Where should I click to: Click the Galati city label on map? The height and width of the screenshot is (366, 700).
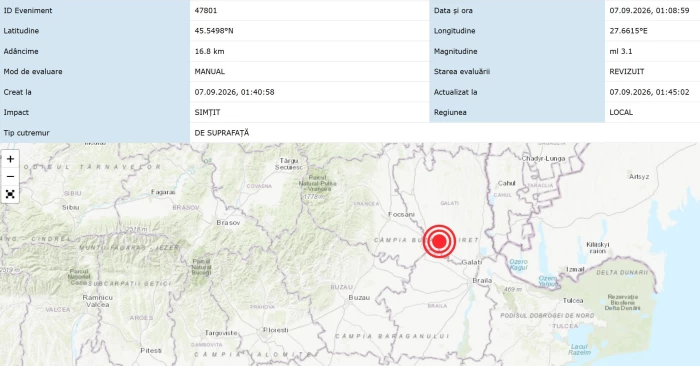(471, 262)
